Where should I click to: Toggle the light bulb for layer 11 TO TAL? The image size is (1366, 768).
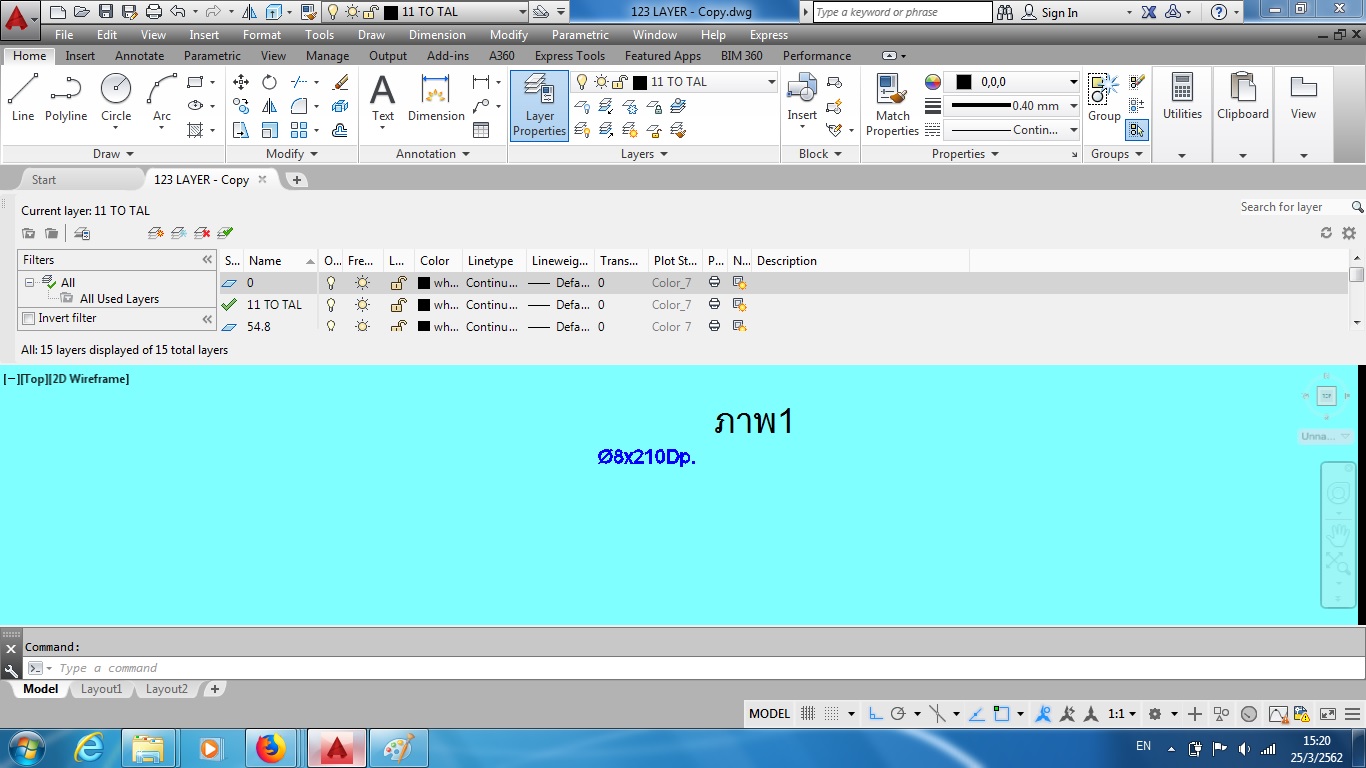click(x=331, y=305)
